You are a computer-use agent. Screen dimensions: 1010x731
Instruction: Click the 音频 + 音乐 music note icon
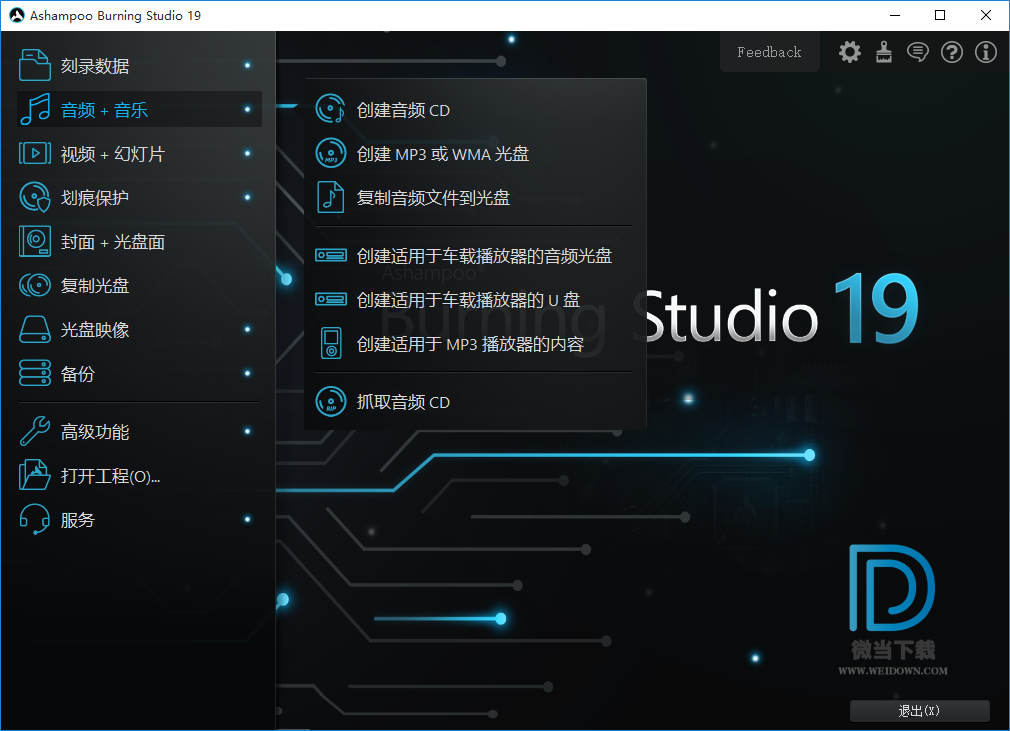tap(34, 109)
